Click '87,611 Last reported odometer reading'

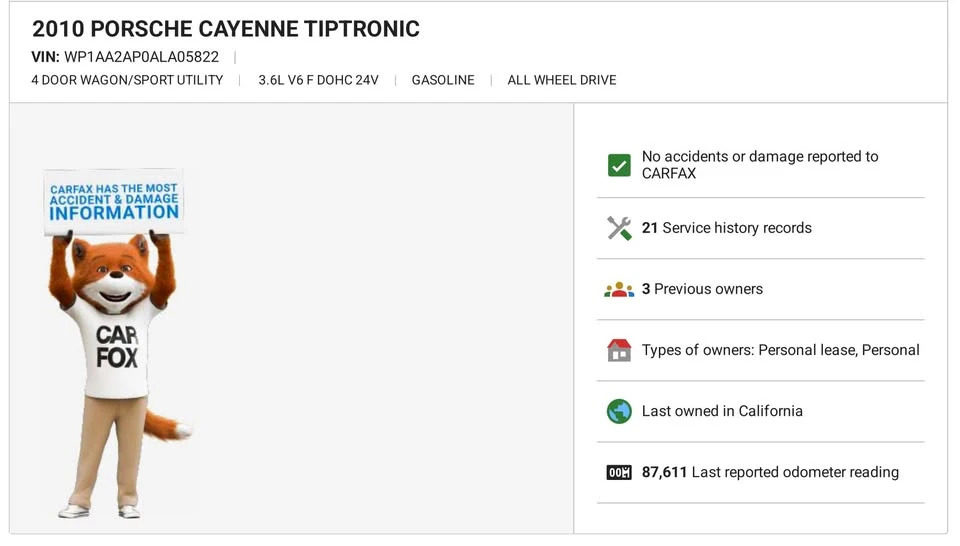coord(770,473)
